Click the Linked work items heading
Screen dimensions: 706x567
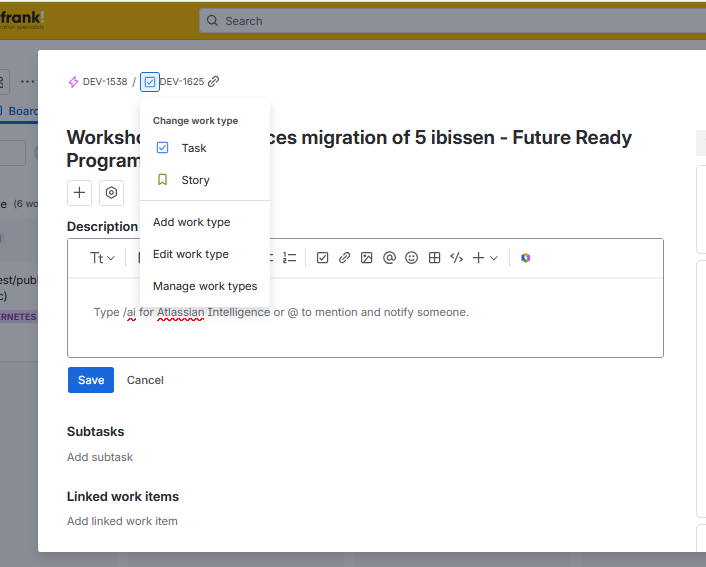point(123,496)
